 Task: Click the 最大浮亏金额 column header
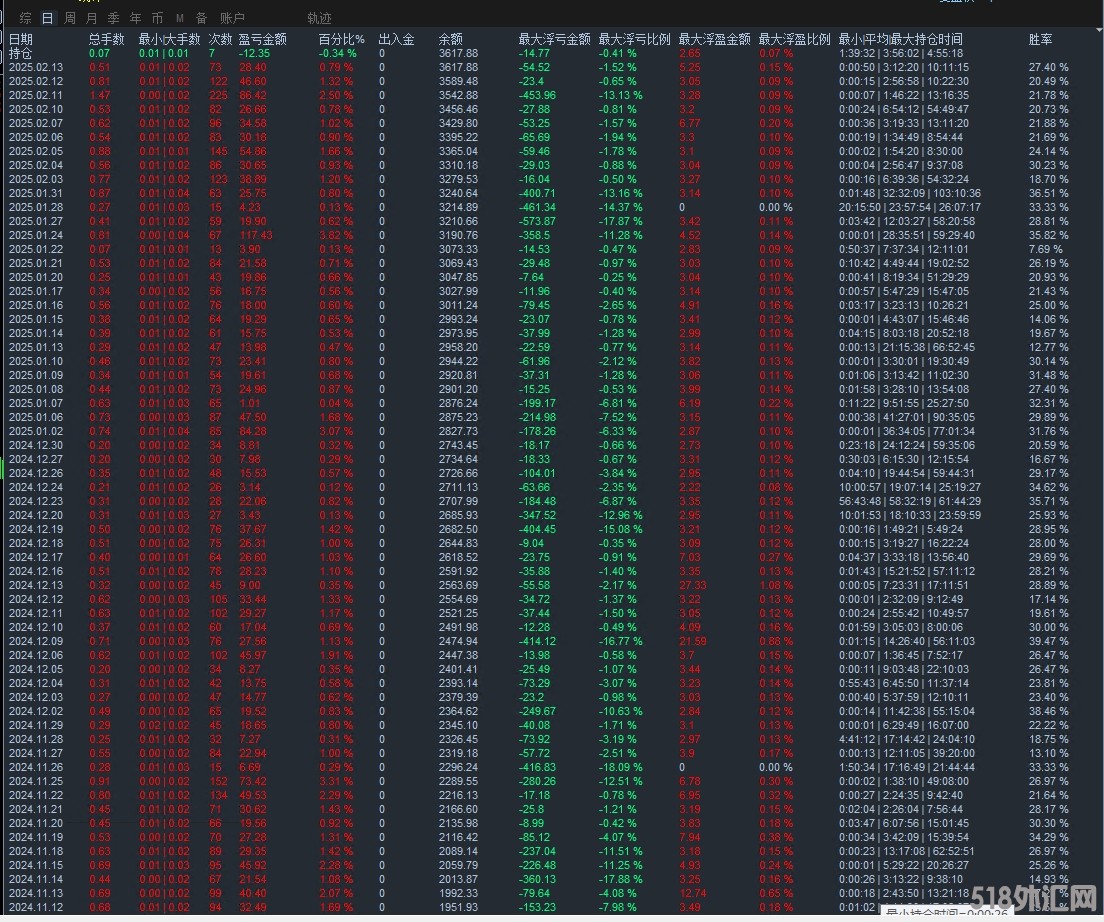point(555,39)
